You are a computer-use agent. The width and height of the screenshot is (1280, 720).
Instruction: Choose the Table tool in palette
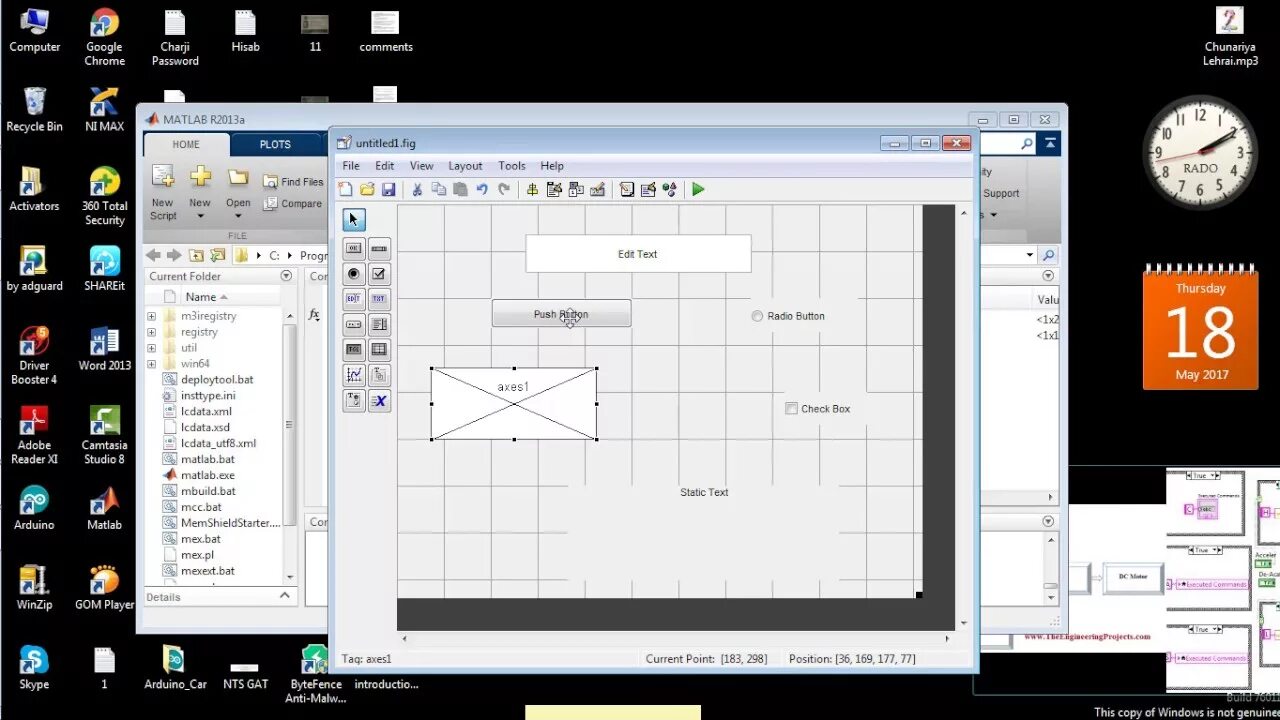[x=379, y=350]
